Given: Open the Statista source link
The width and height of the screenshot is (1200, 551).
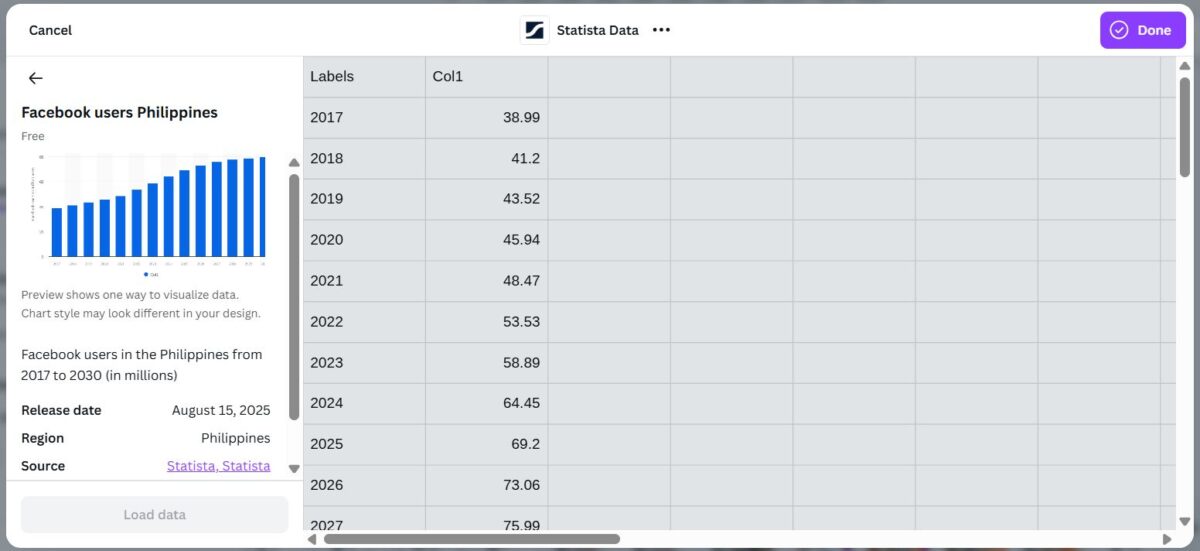Looking at the screenshot, I should [218, 466].
